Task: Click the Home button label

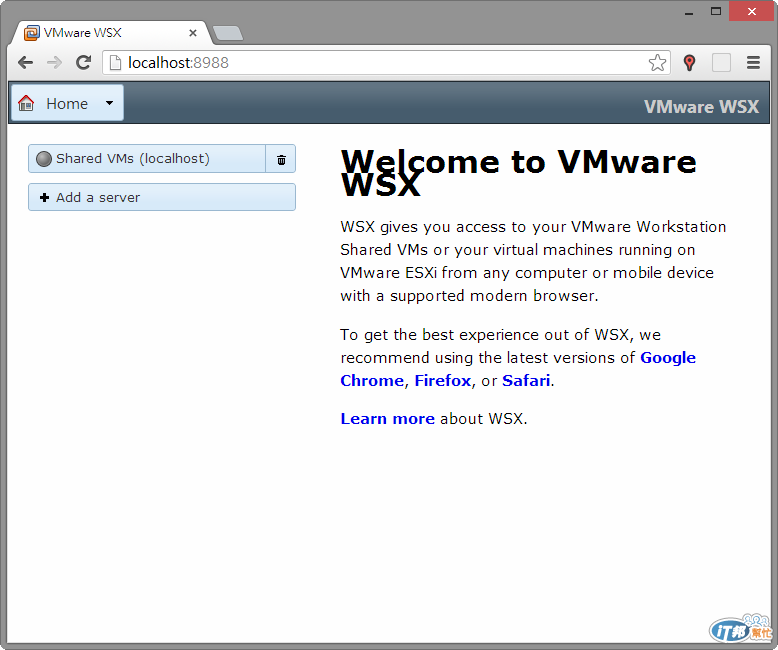Action: pos(67,104)
